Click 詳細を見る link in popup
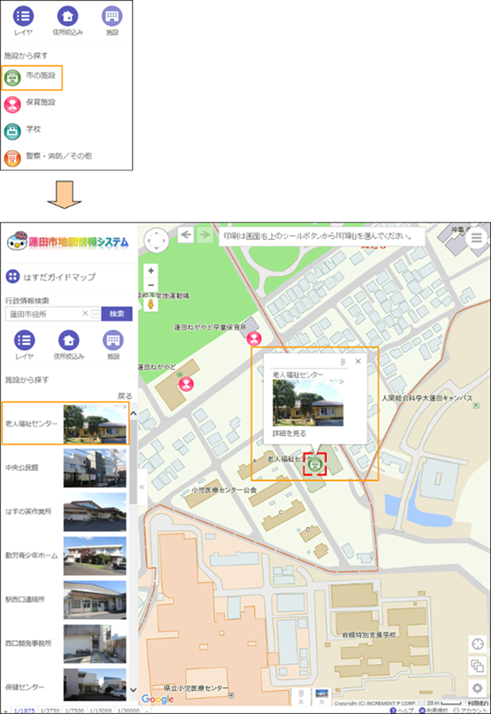Viewport: 491px width, 714px height. pyautogui.click(x=289, y=434)
